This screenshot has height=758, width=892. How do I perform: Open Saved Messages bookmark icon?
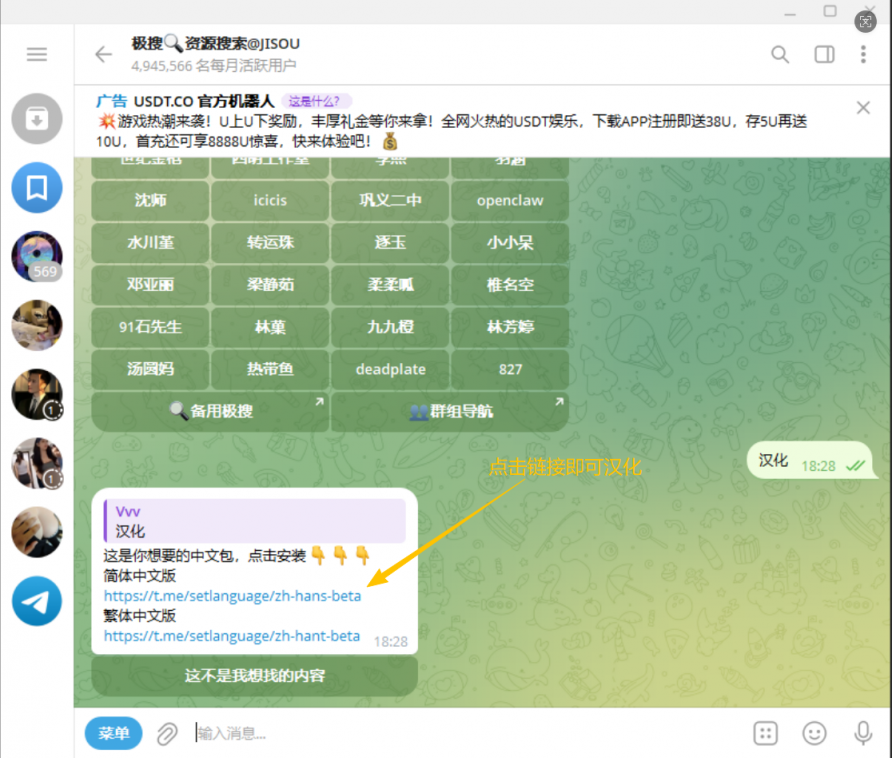37,188
